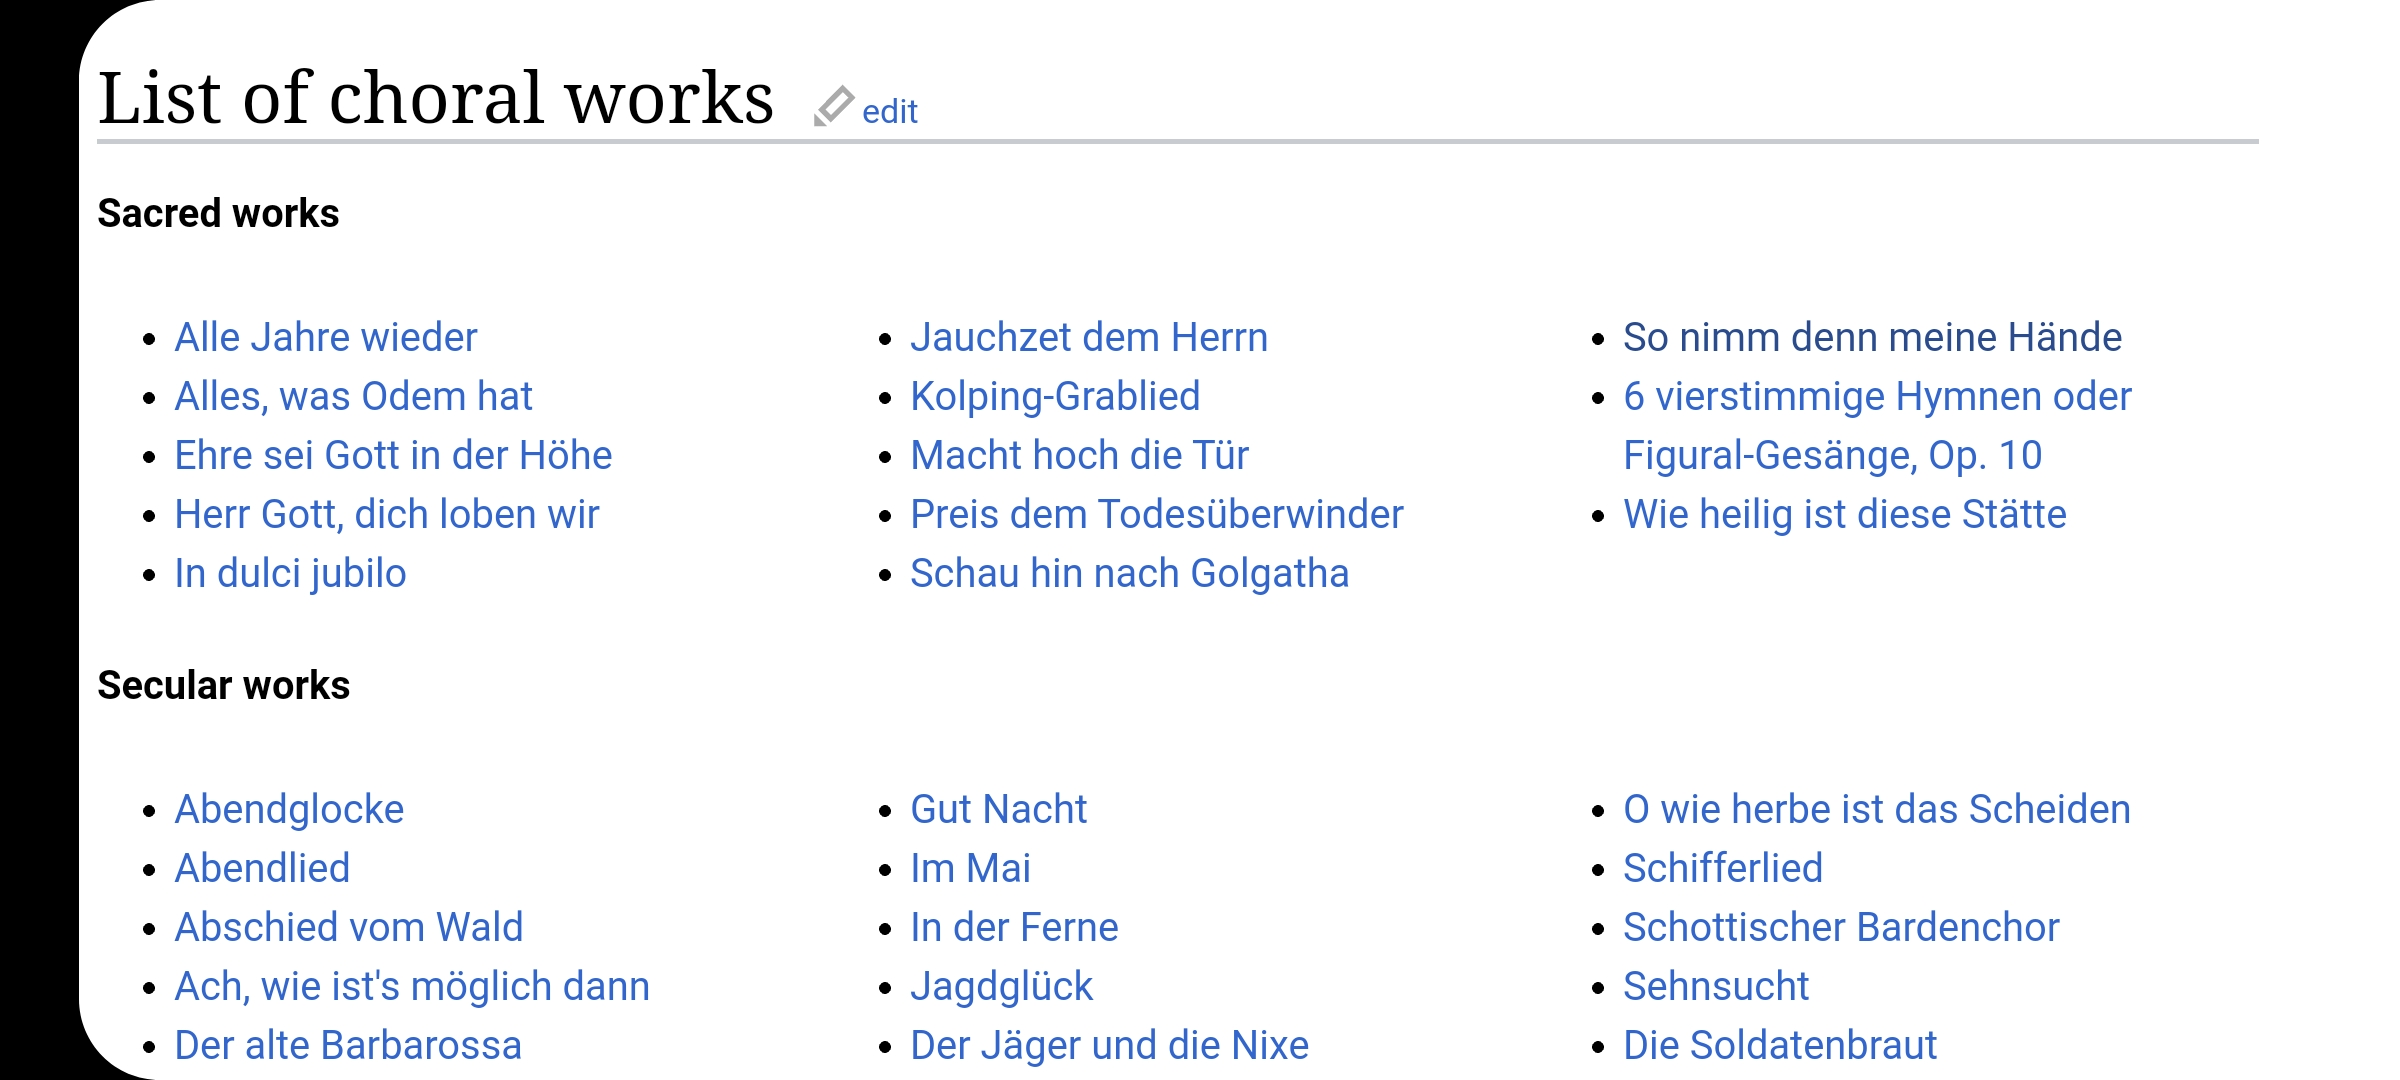This screenshot has width=2400, height=1080.
Task: Go to Abschied vom Wald
Action: pyautogui.click(x=349, y=928)
